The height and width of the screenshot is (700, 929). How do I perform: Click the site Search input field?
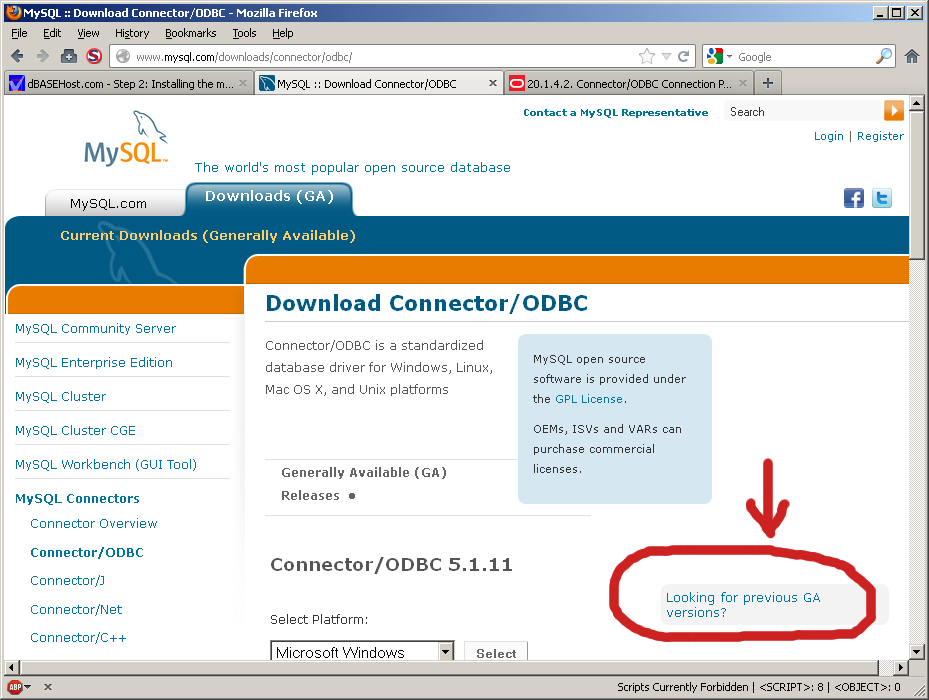pos(803,111)
